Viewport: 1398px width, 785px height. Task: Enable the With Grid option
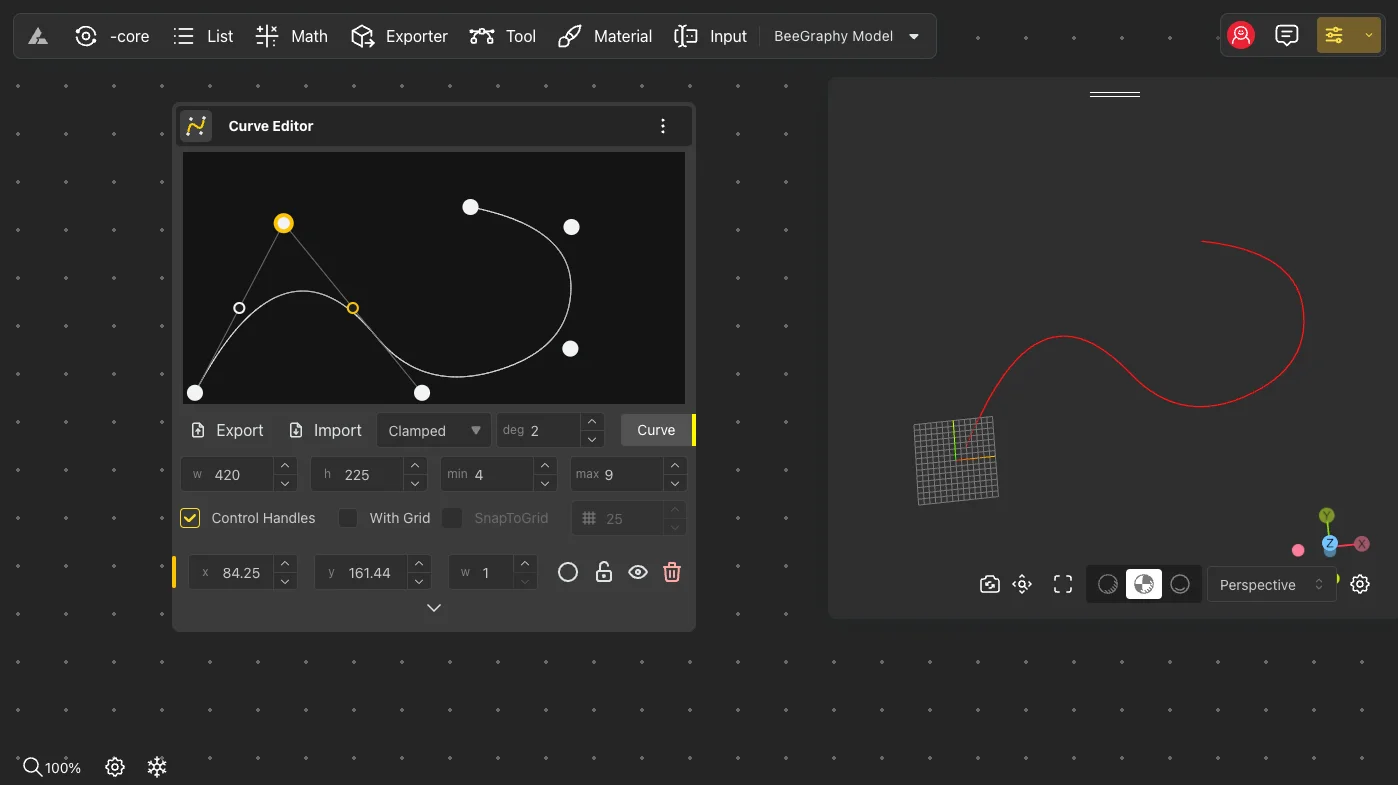coord(347,518)
